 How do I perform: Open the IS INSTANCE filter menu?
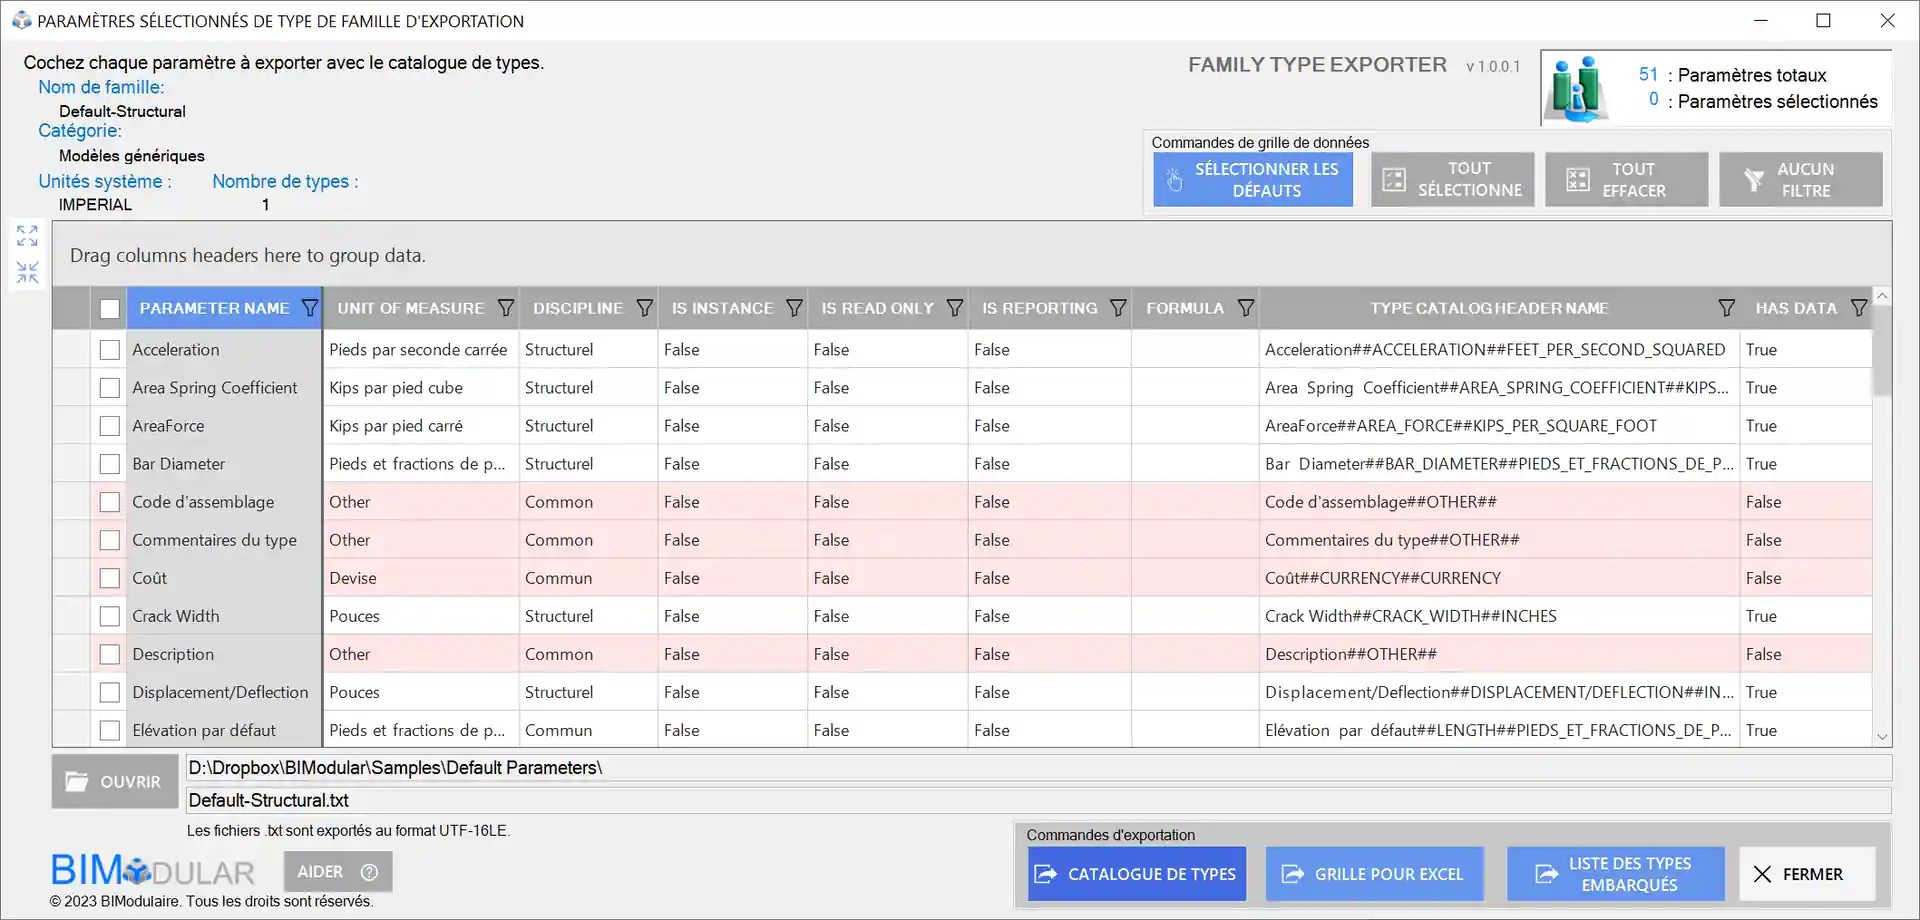795,308
